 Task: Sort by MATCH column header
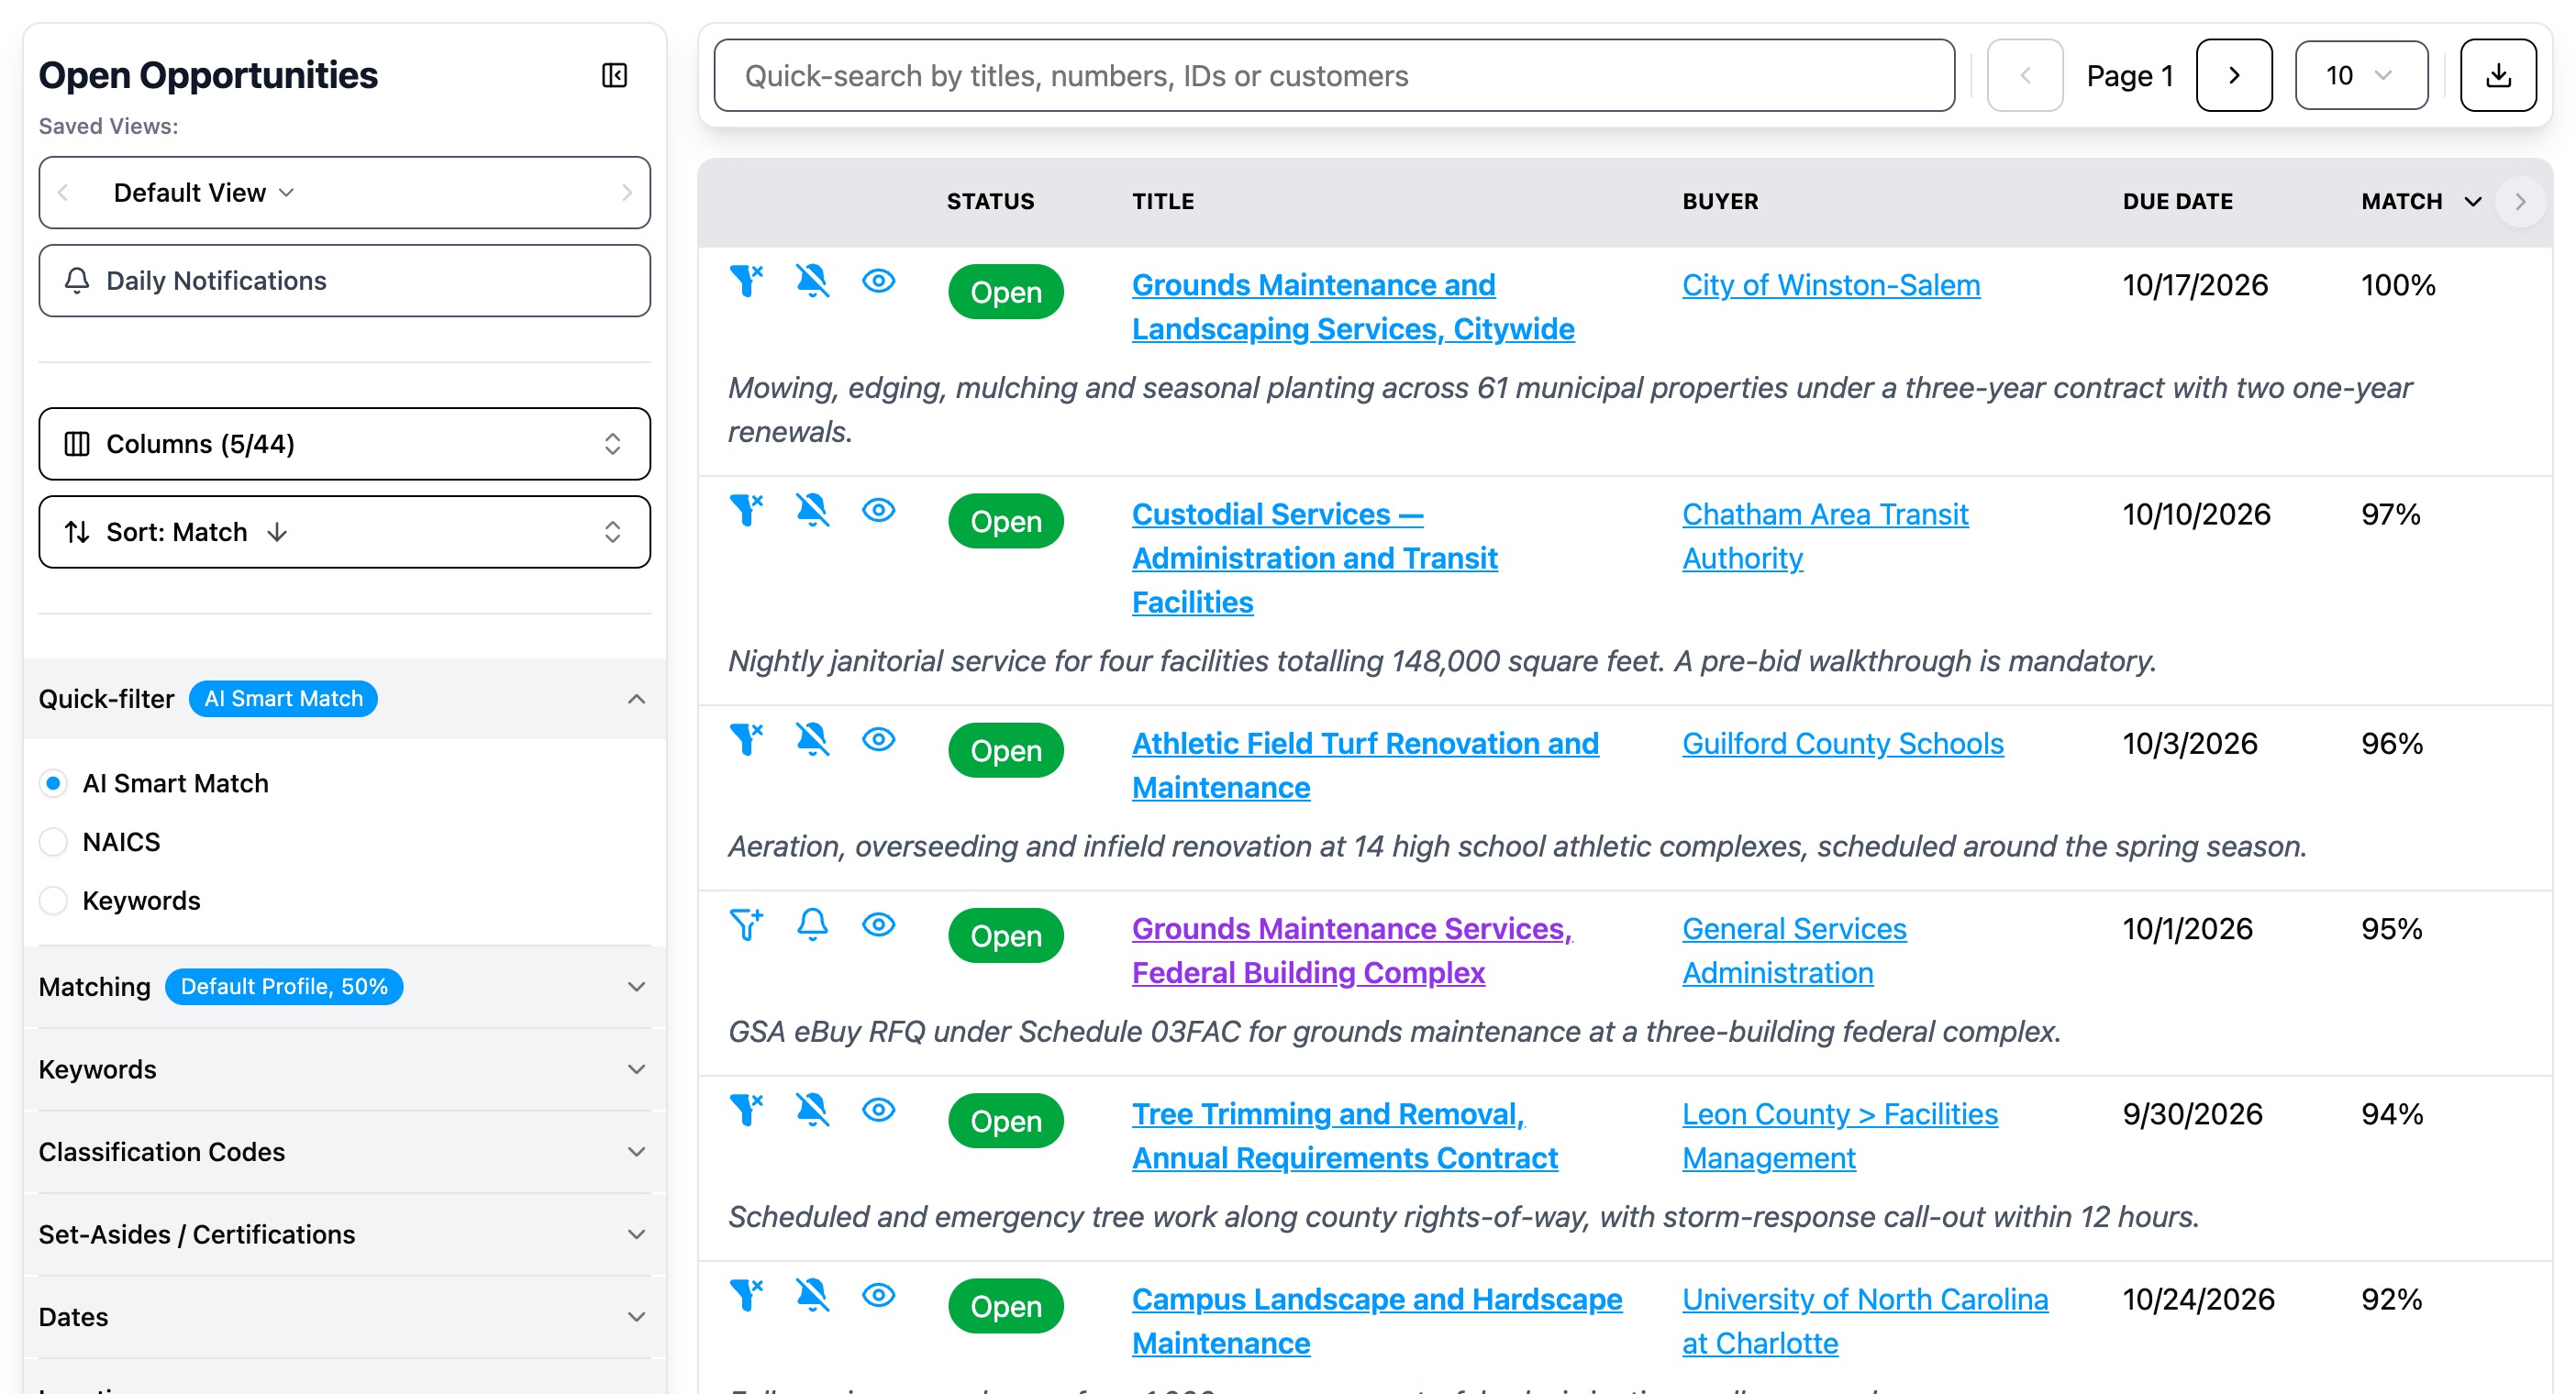(x=2420, y=201)
